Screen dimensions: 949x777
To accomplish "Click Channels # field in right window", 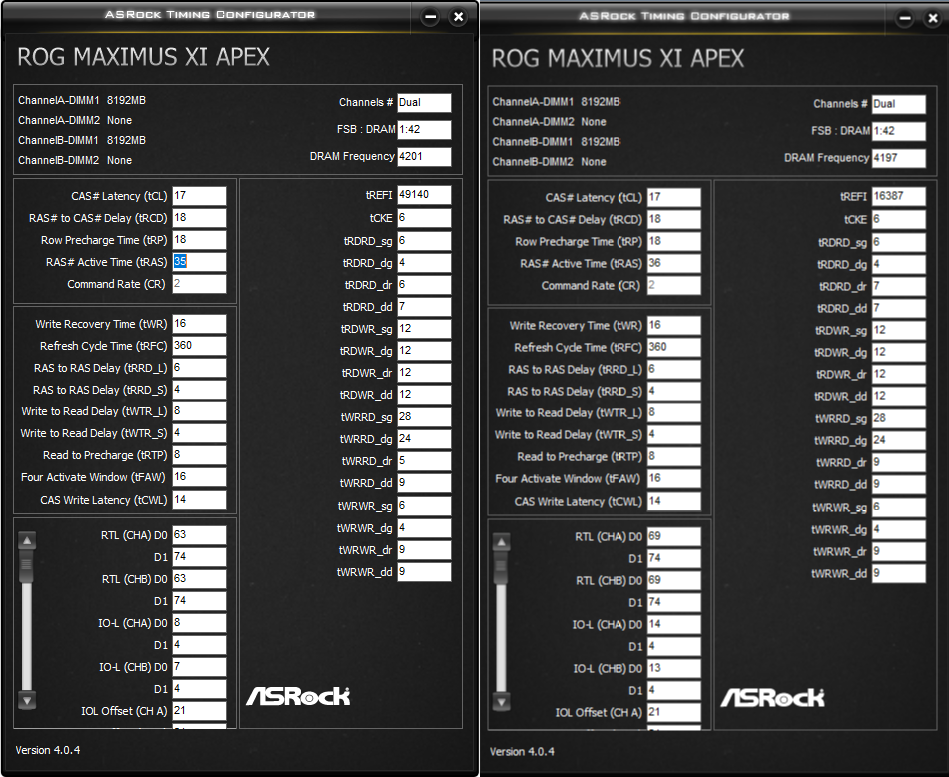I will click(x=899, y=104).
